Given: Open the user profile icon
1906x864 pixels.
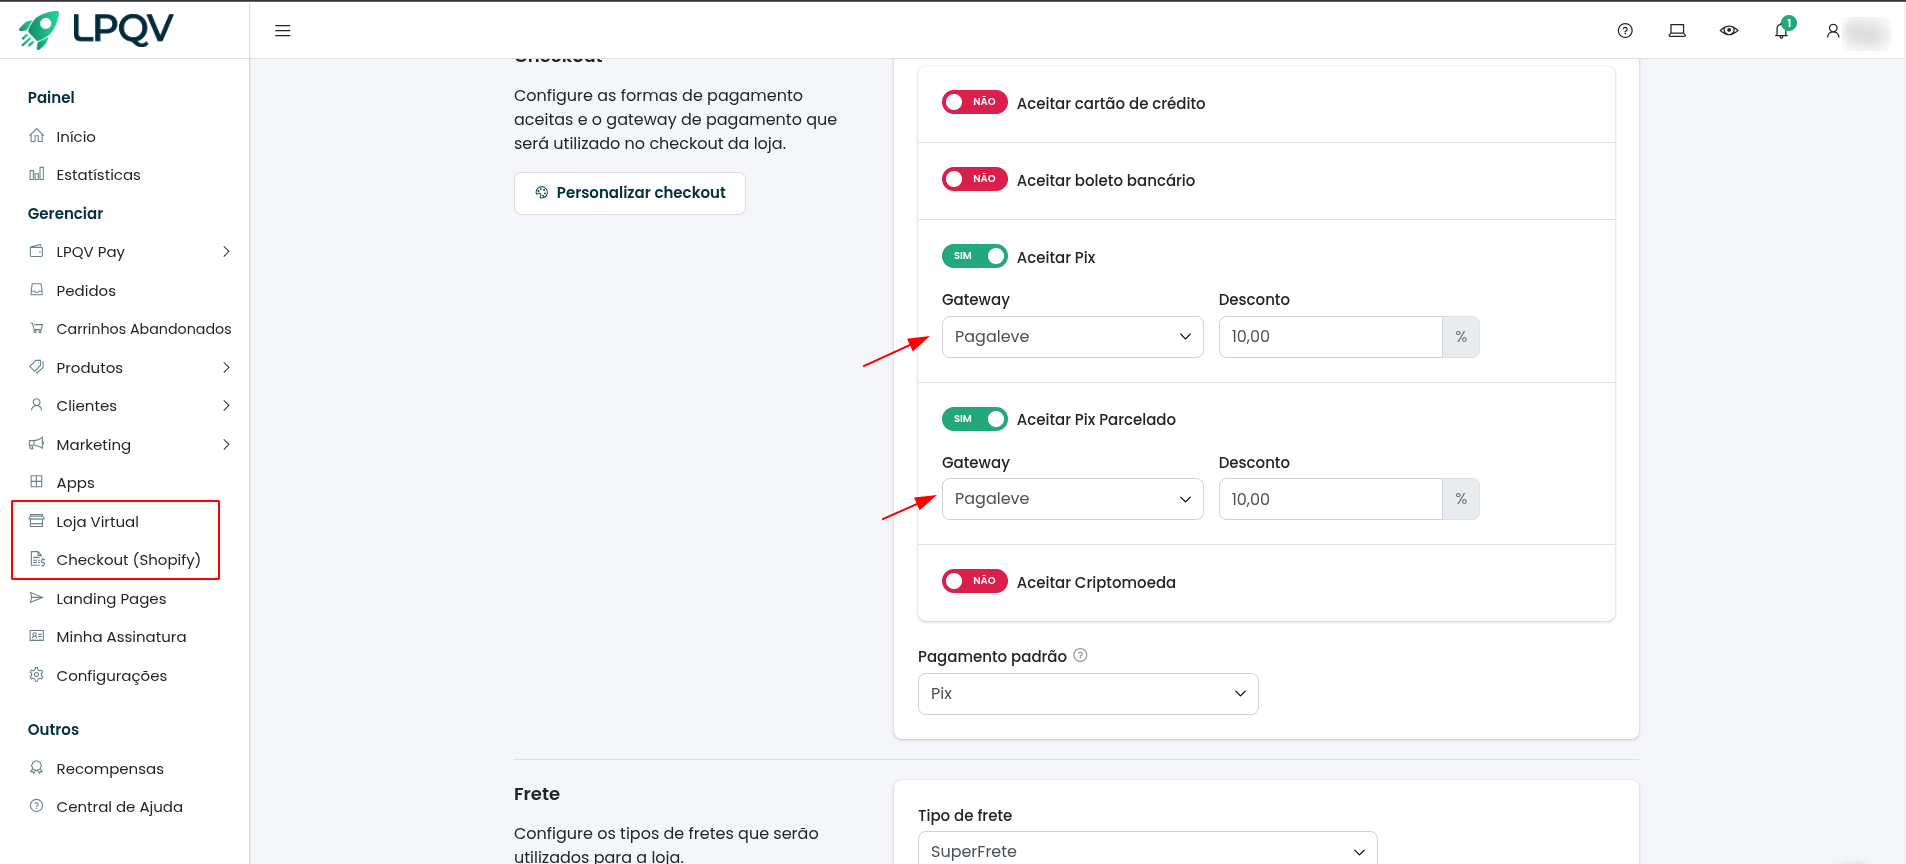Looking at the screenshot, I should (x=1833, y=31).
